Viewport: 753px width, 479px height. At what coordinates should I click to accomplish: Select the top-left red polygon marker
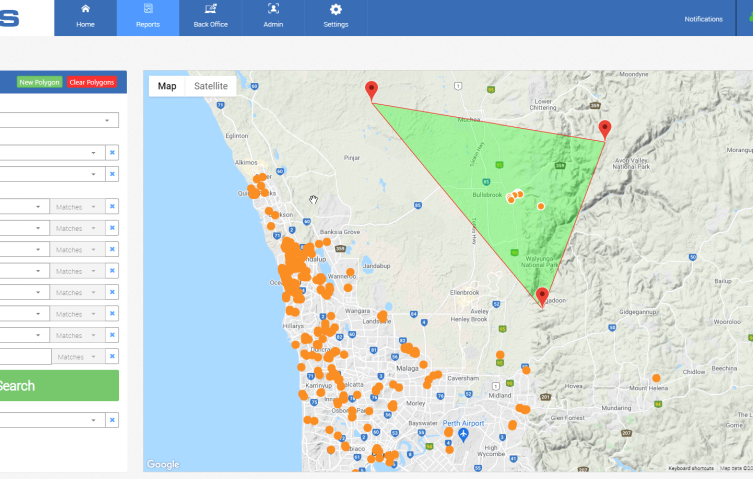[371, 90]
